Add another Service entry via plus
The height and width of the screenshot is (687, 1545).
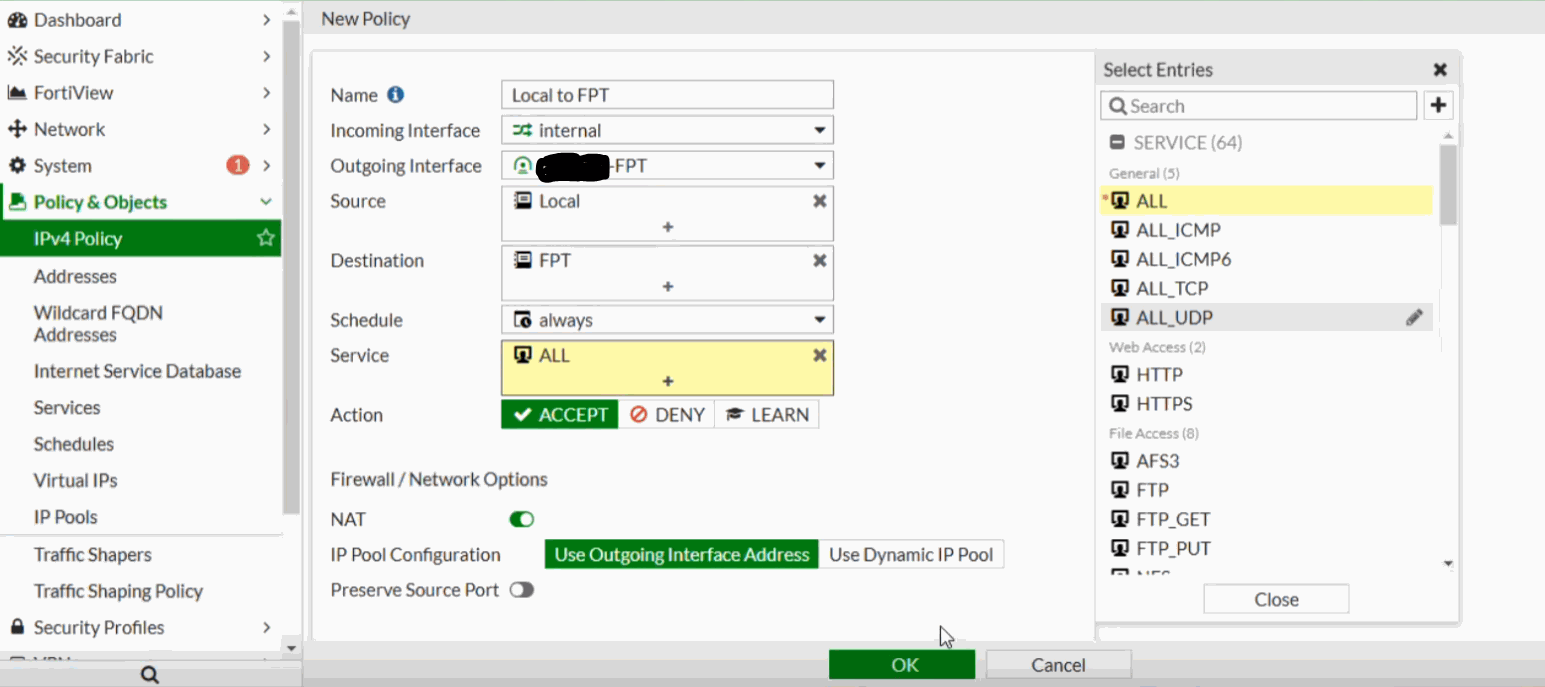pos(667,381)
